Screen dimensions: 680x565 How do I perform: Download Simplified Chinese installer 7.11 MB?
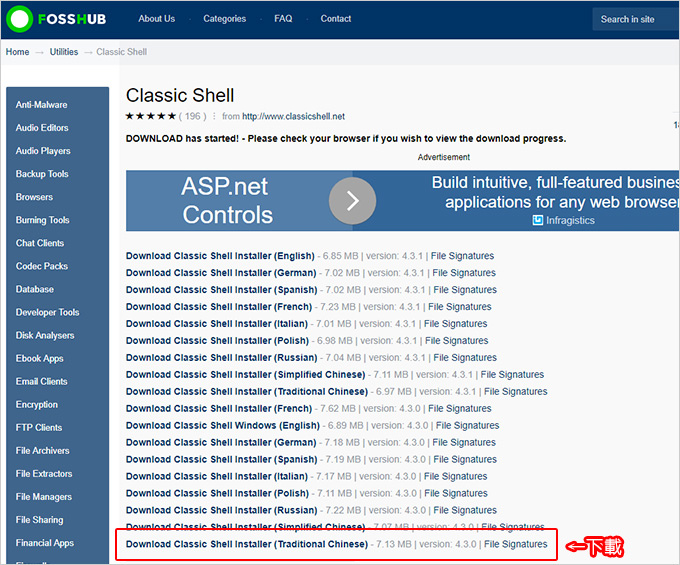[245, 374]
